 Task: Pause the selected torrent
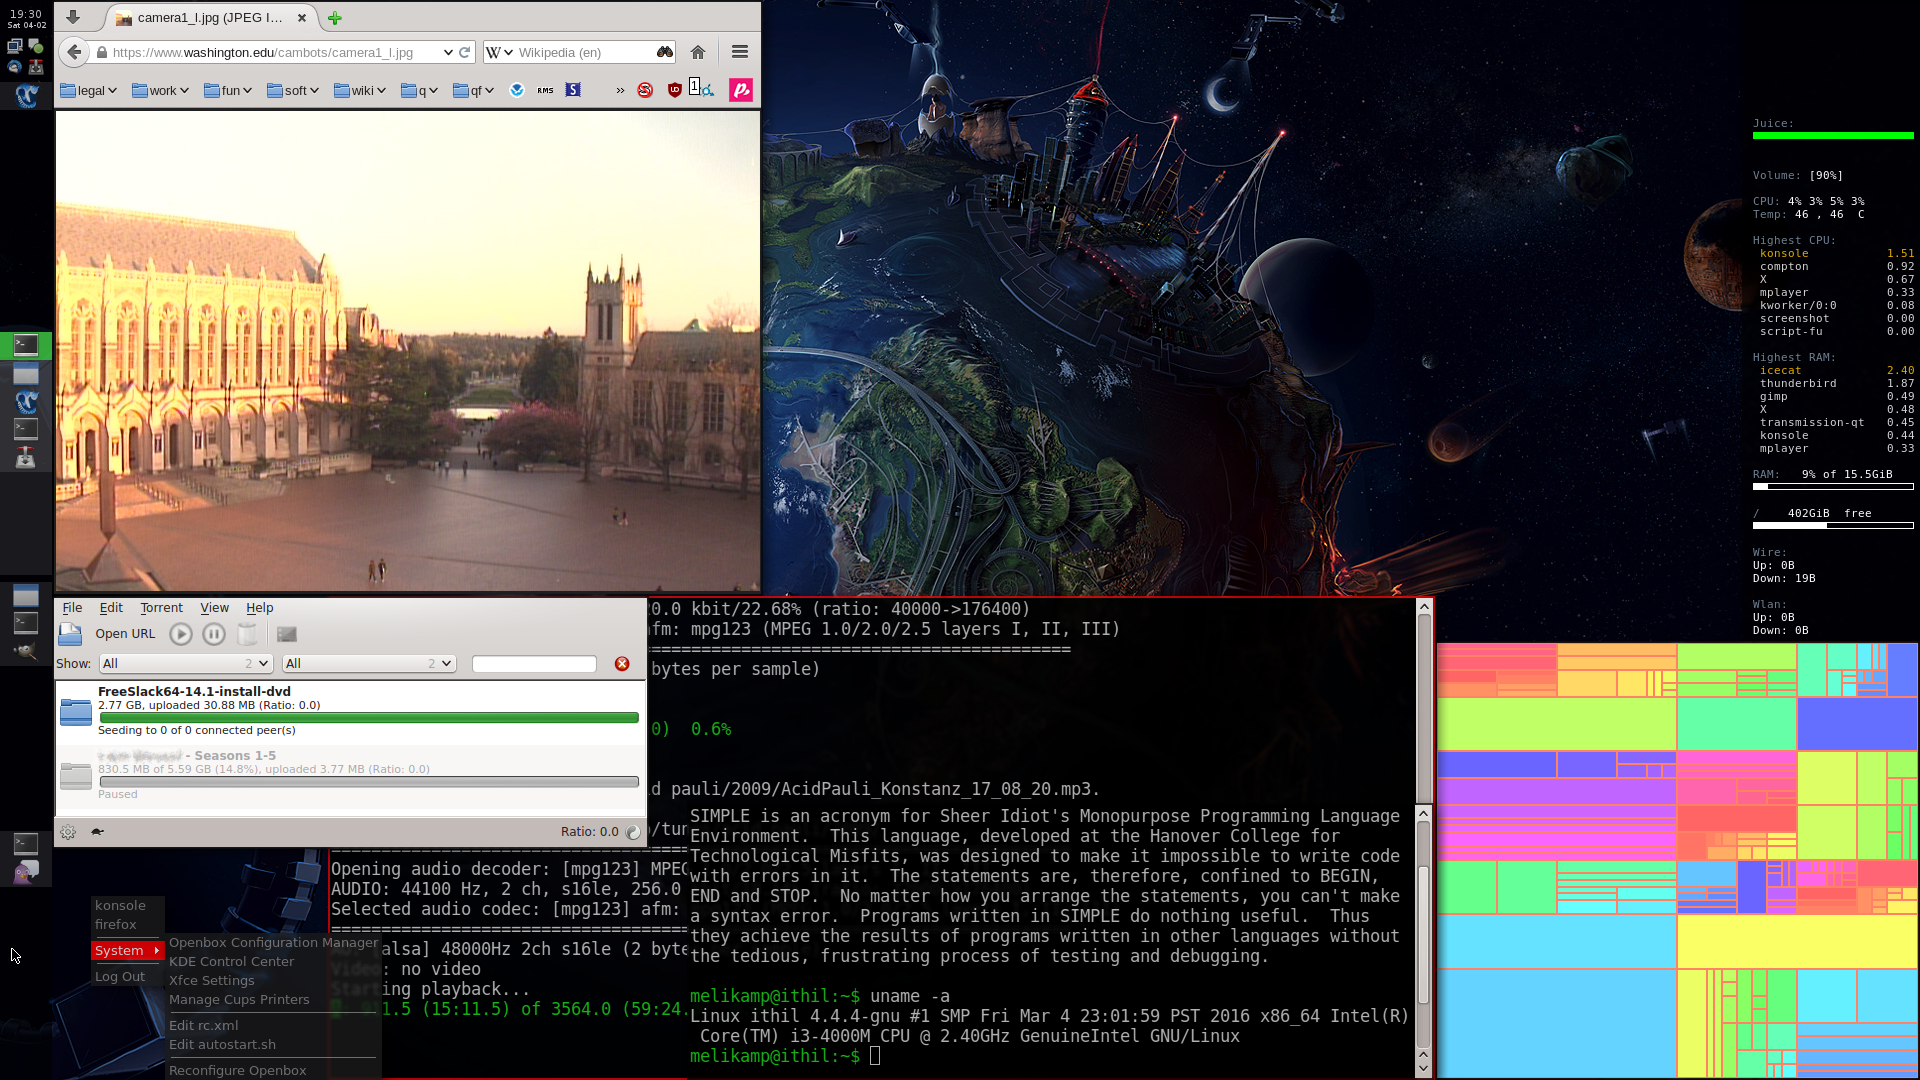point(214,634)
